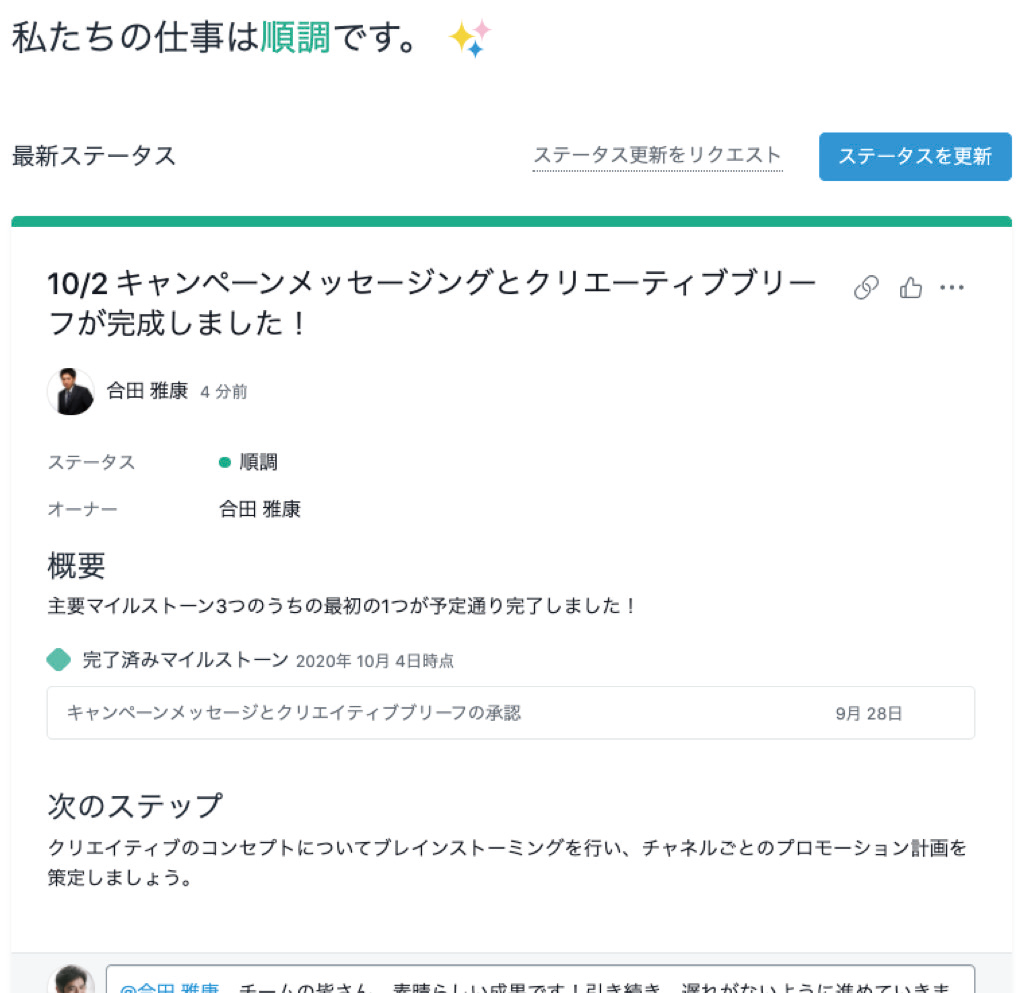The height and width of the screenshot is (993, 1022).
Task: Copy the status update link
Action: click(x=865, y=287)
